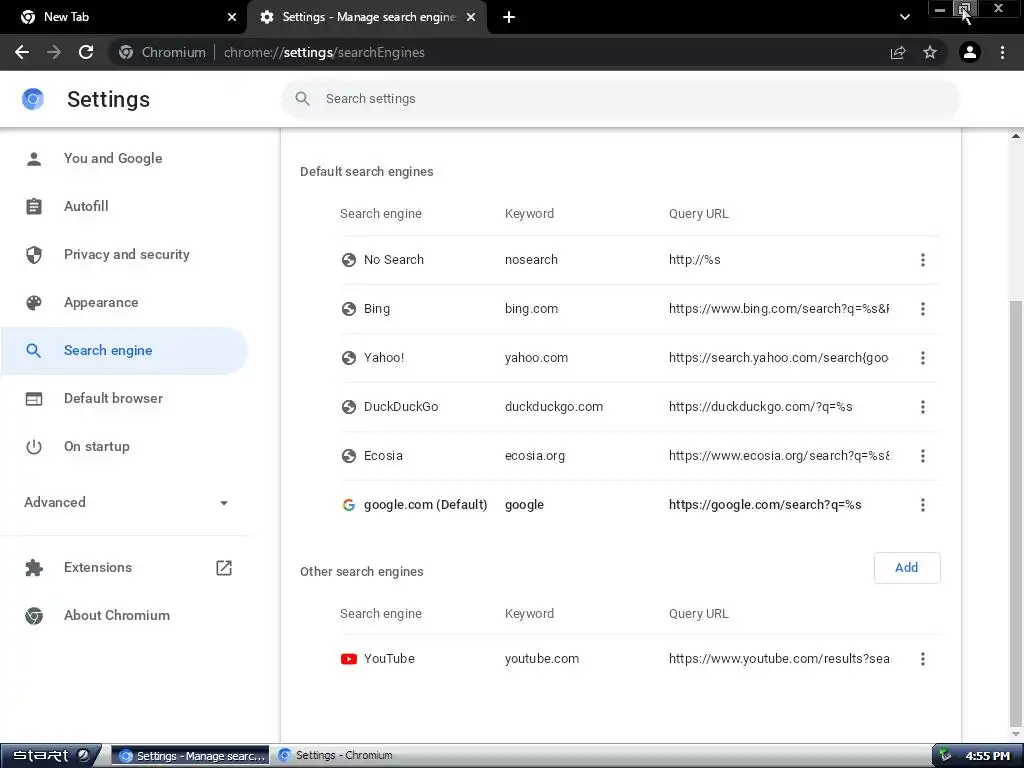1024x768 pixels.
Task: Open the tab search chevron
Action: (x=904, y=17)
